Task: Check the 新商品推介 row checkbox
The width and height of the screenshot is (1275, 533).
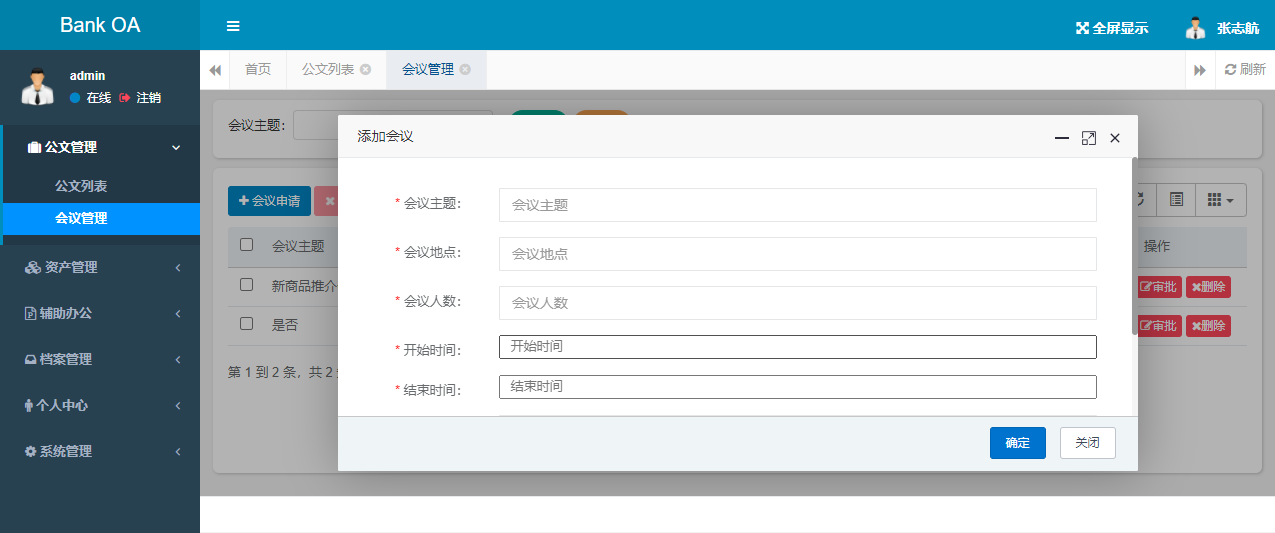Action: (246, 284)
